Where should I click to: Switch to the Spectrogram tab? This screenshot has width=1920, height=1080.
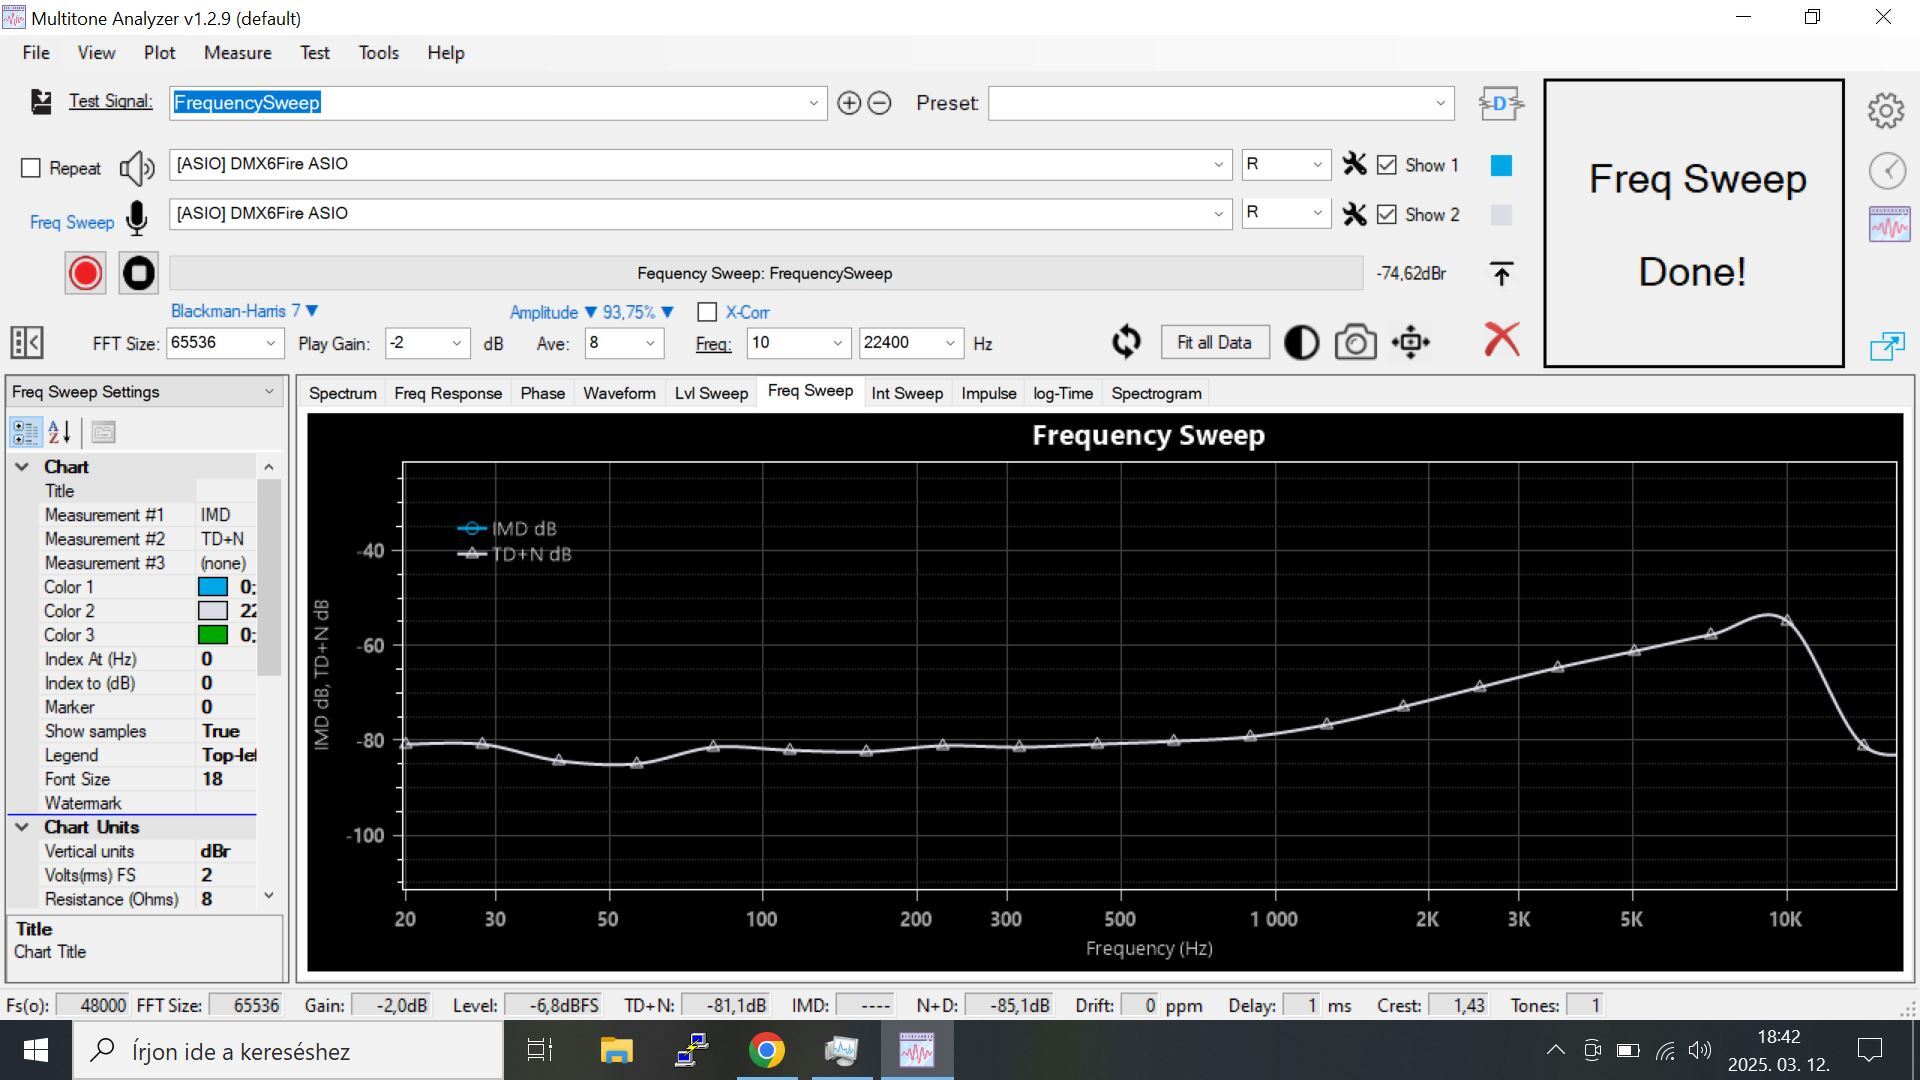(x=1156, y=393)
